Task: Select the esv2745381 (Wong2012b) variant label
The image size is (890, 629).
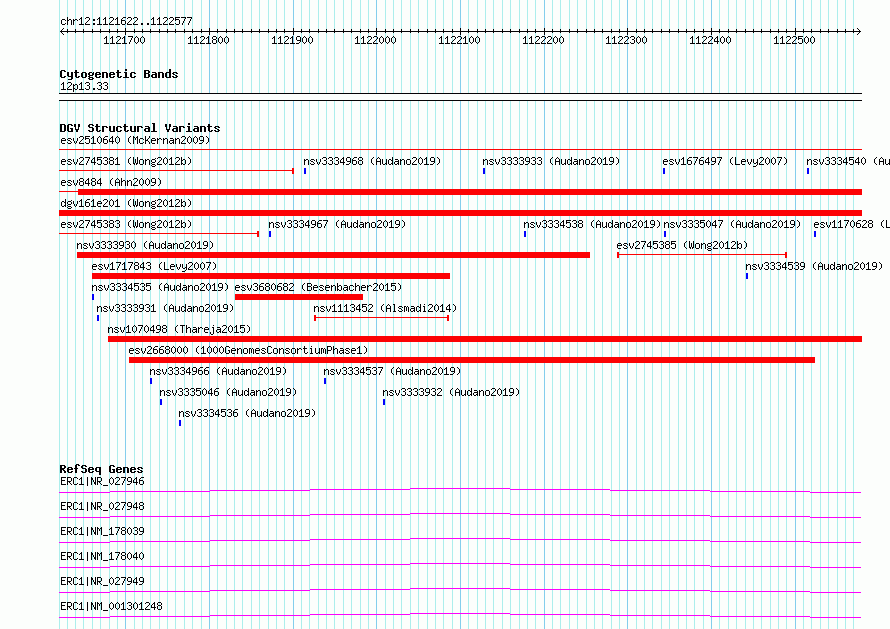Action: 126,161
